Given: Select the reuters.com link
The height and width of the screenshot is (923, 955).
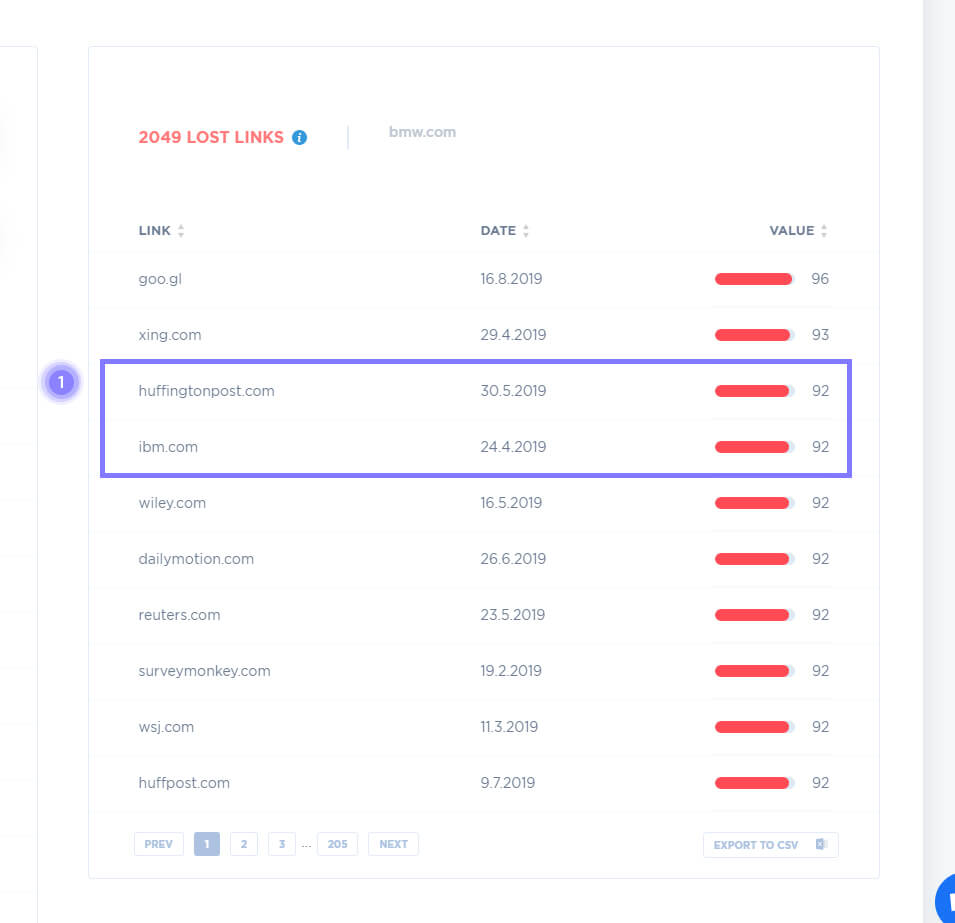Looking at the screenshot, I should click(x=179, y=615).
